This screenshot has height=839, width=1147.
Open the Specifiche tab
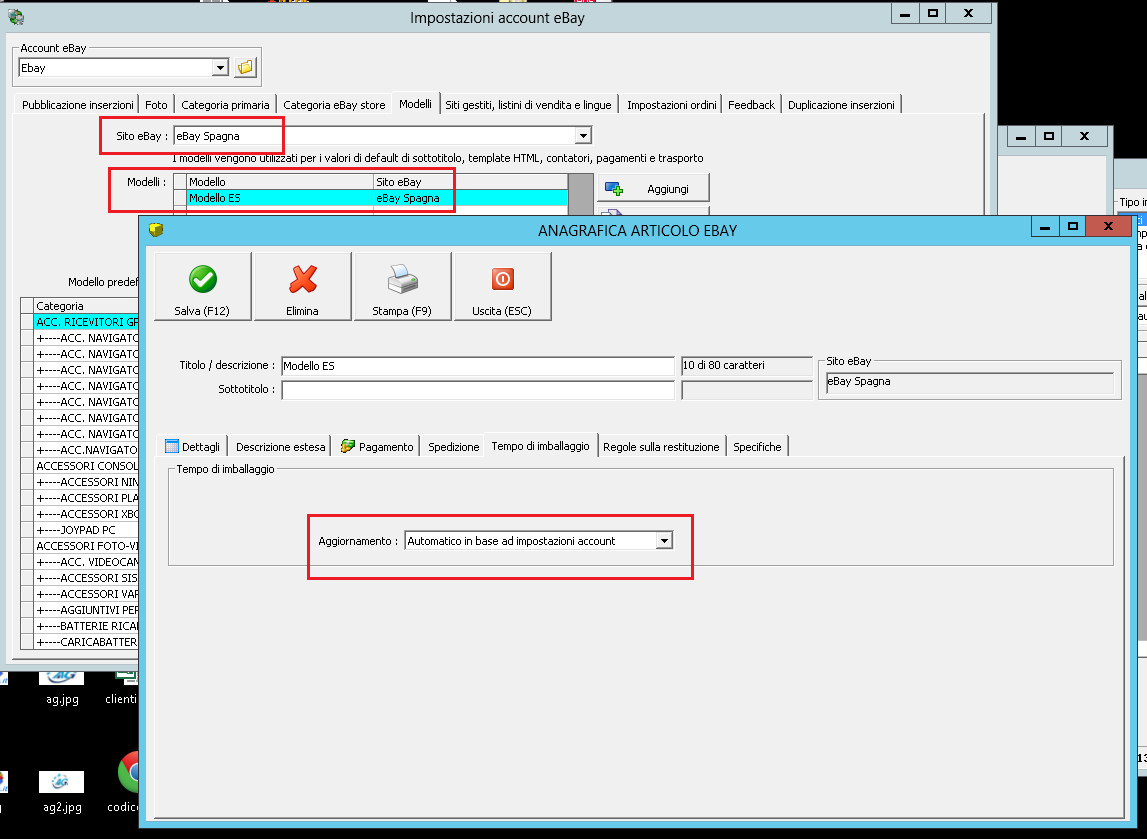[757, 446]
